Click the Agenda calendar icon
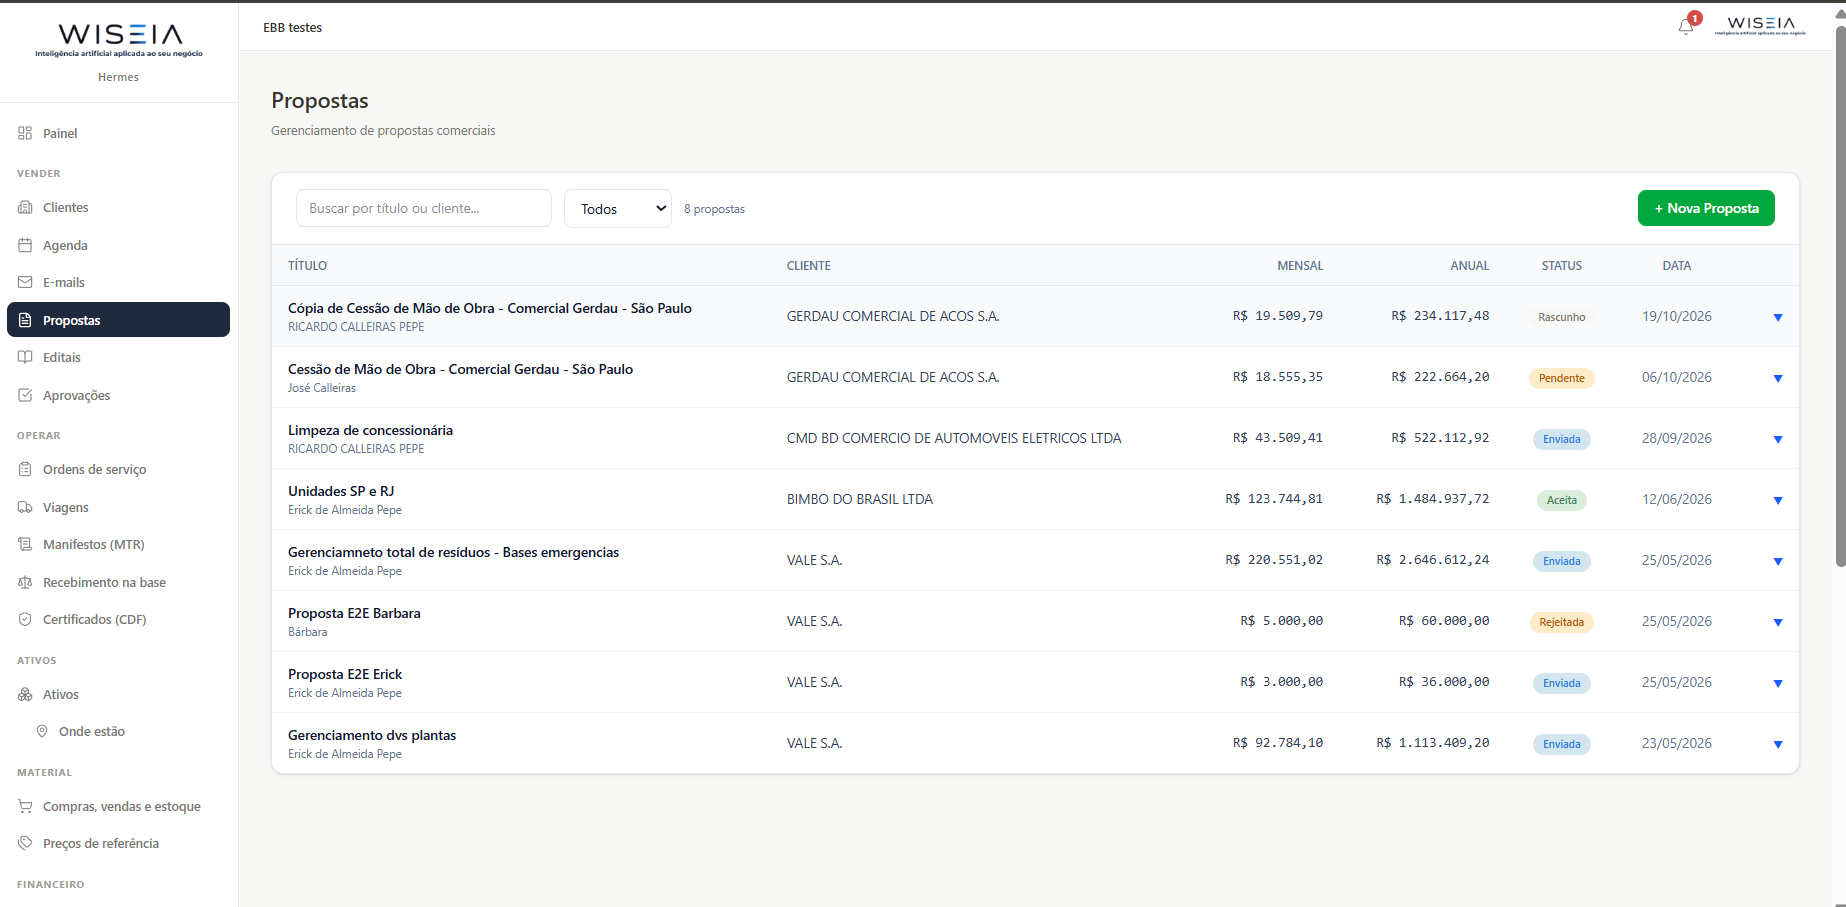Image resolution: width=1846 pixels, height=907 pixels. pyautogui.click(x=25, y=245)
